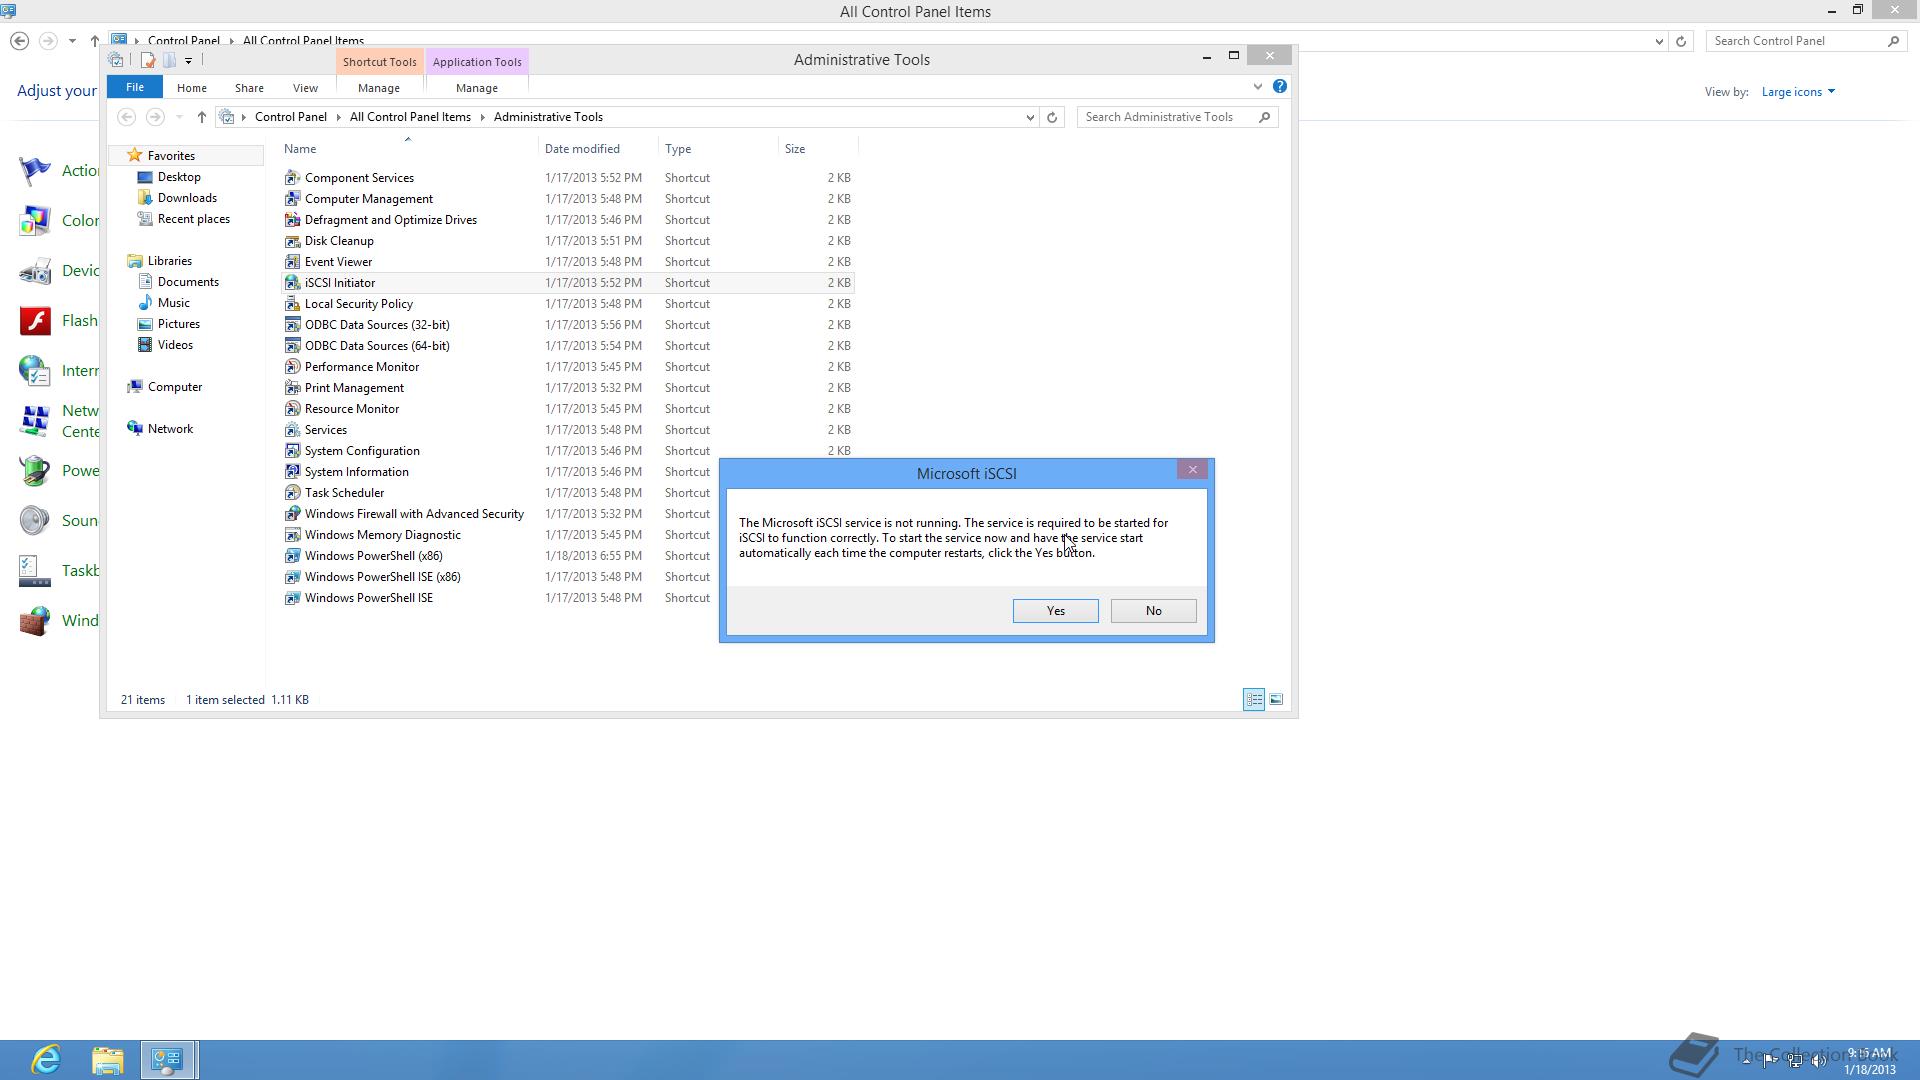Screen dimensions: 1920x1080
Task: Open the Shortcut Tools Manage tab
Action: (x=379, y=88)
